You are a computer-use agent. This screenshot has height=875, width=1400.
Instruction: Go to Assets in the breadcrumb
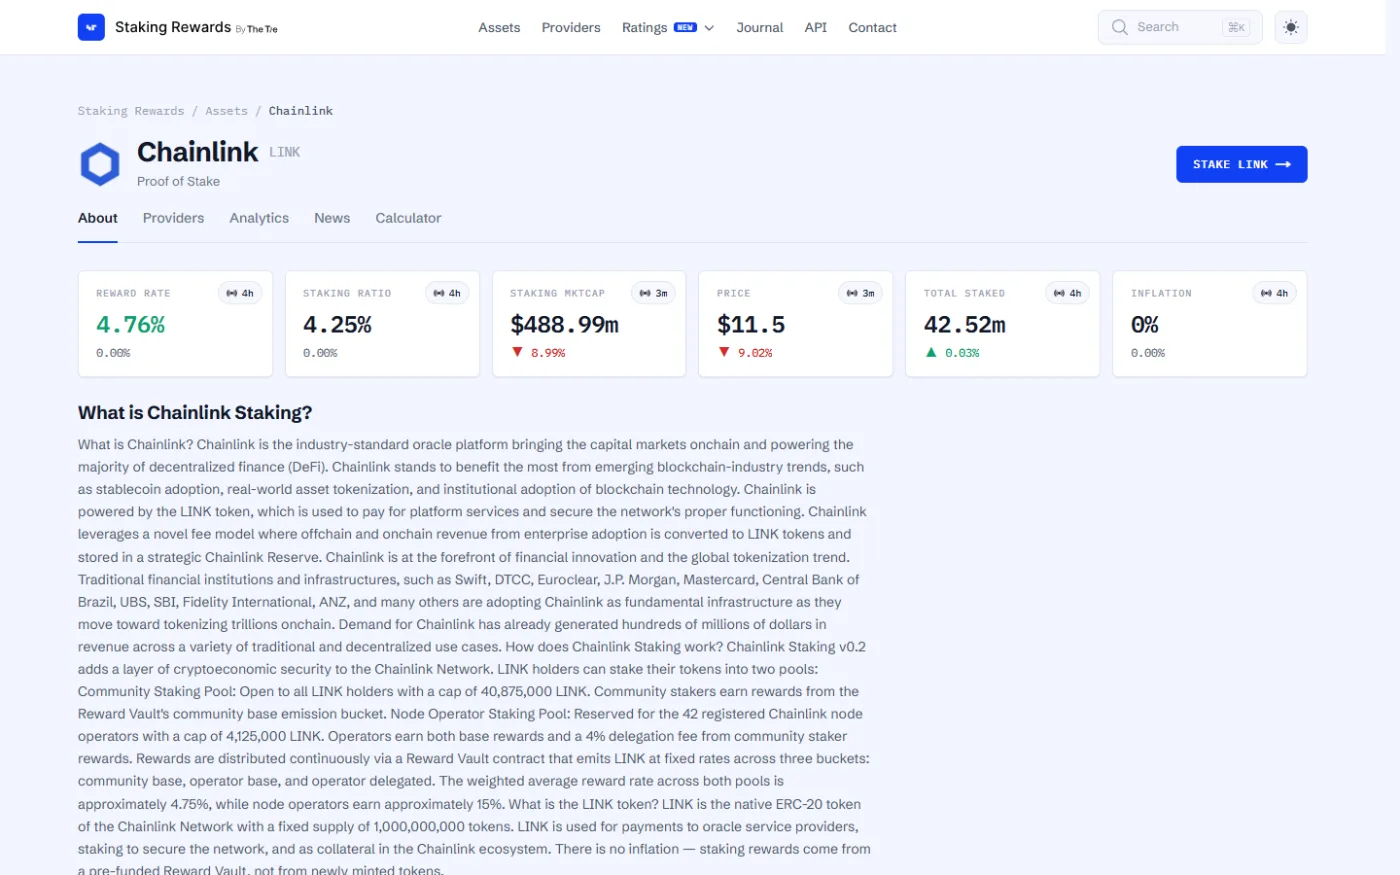pos(226,111)
